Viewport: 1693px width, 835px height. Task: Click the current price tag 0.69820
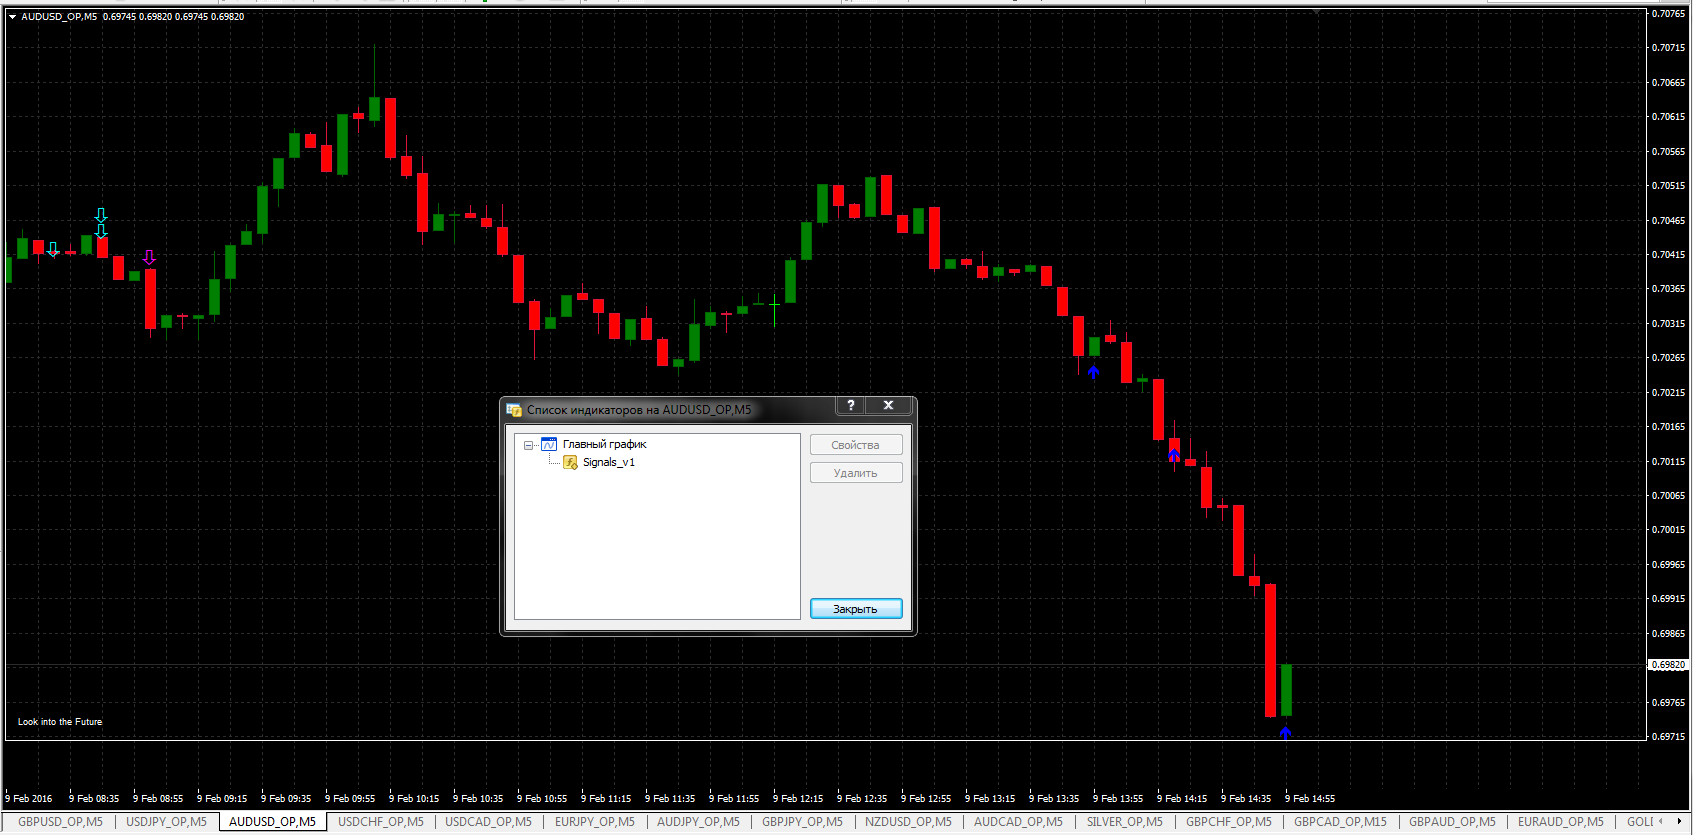[x=1668, y=665]
